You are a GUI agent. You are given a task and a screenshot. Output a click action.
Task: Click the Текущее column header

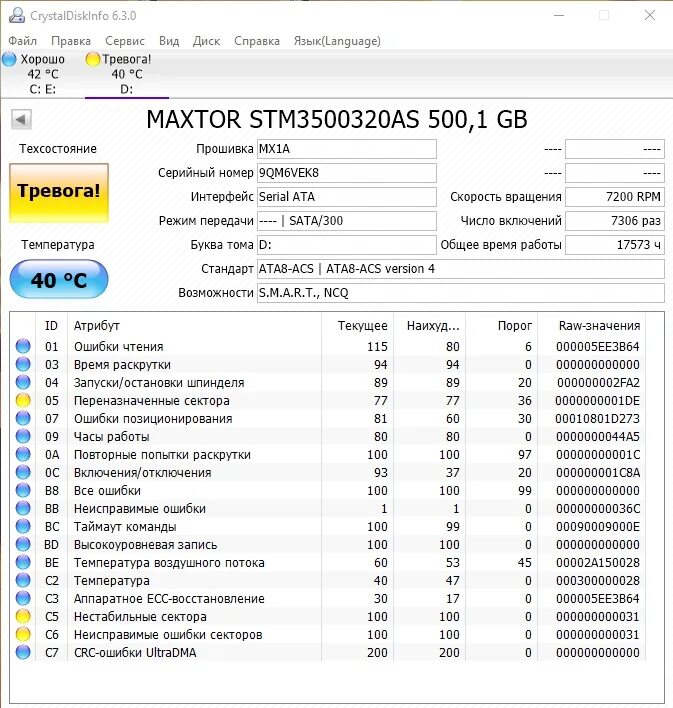click(x=357, y=326)
